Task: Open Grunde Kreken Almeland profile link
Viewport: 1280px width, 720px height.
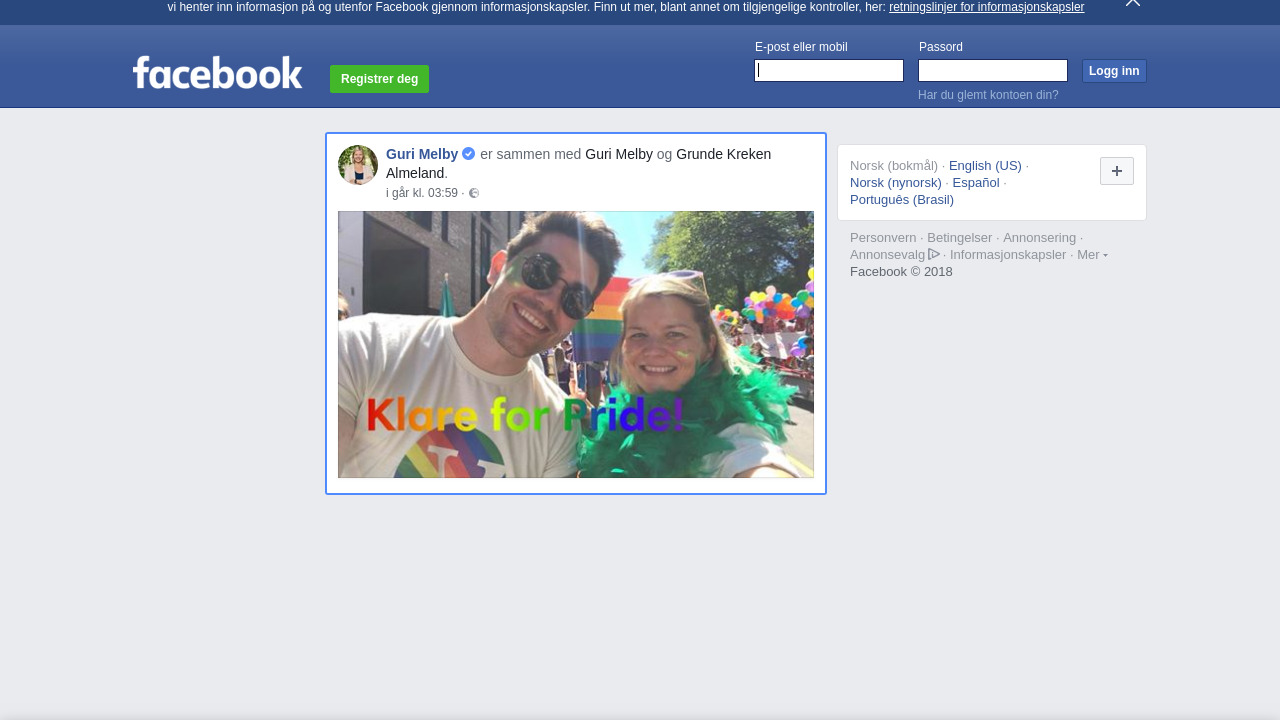Action: (578, 163)
